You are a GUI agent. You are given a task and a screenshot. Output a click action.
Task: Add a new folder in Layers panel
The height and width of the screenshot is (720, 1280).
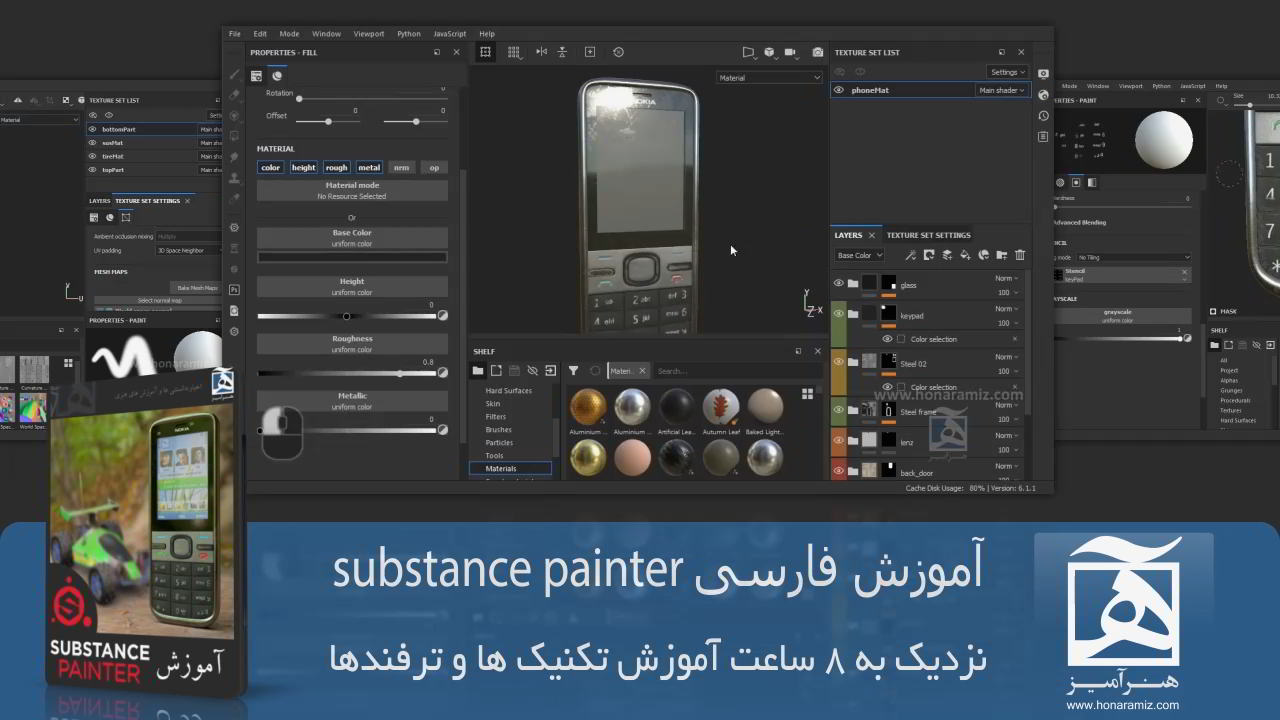click(x=1002, y=255)
